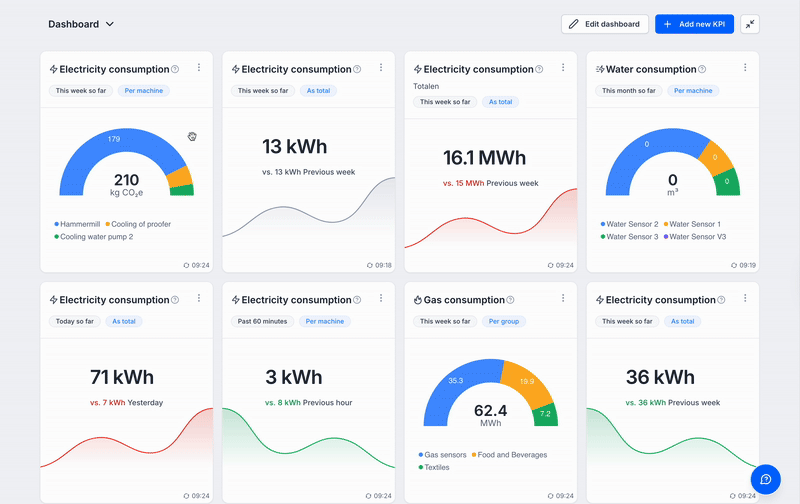Screen dimensions: 800x504
Task: Click help icon beside Gas consumption title
Action: point(510,300)
